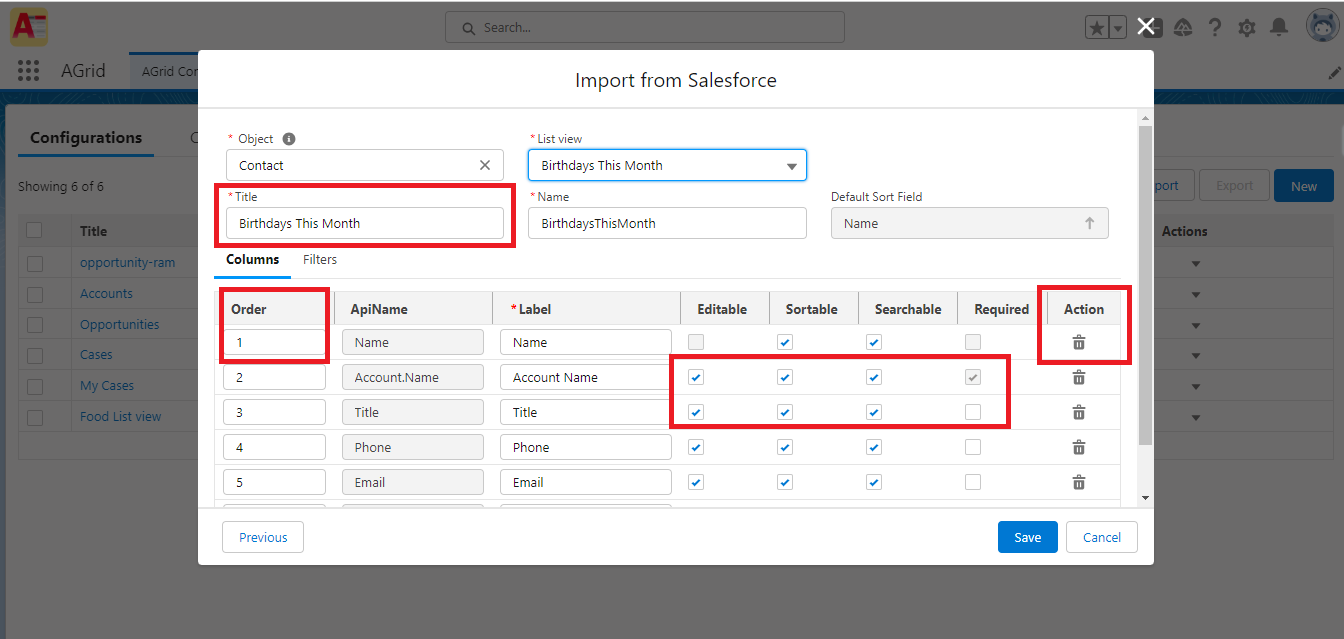Save the imported configuration
Screen dimensions: 1344x639
click(1028, 537)
